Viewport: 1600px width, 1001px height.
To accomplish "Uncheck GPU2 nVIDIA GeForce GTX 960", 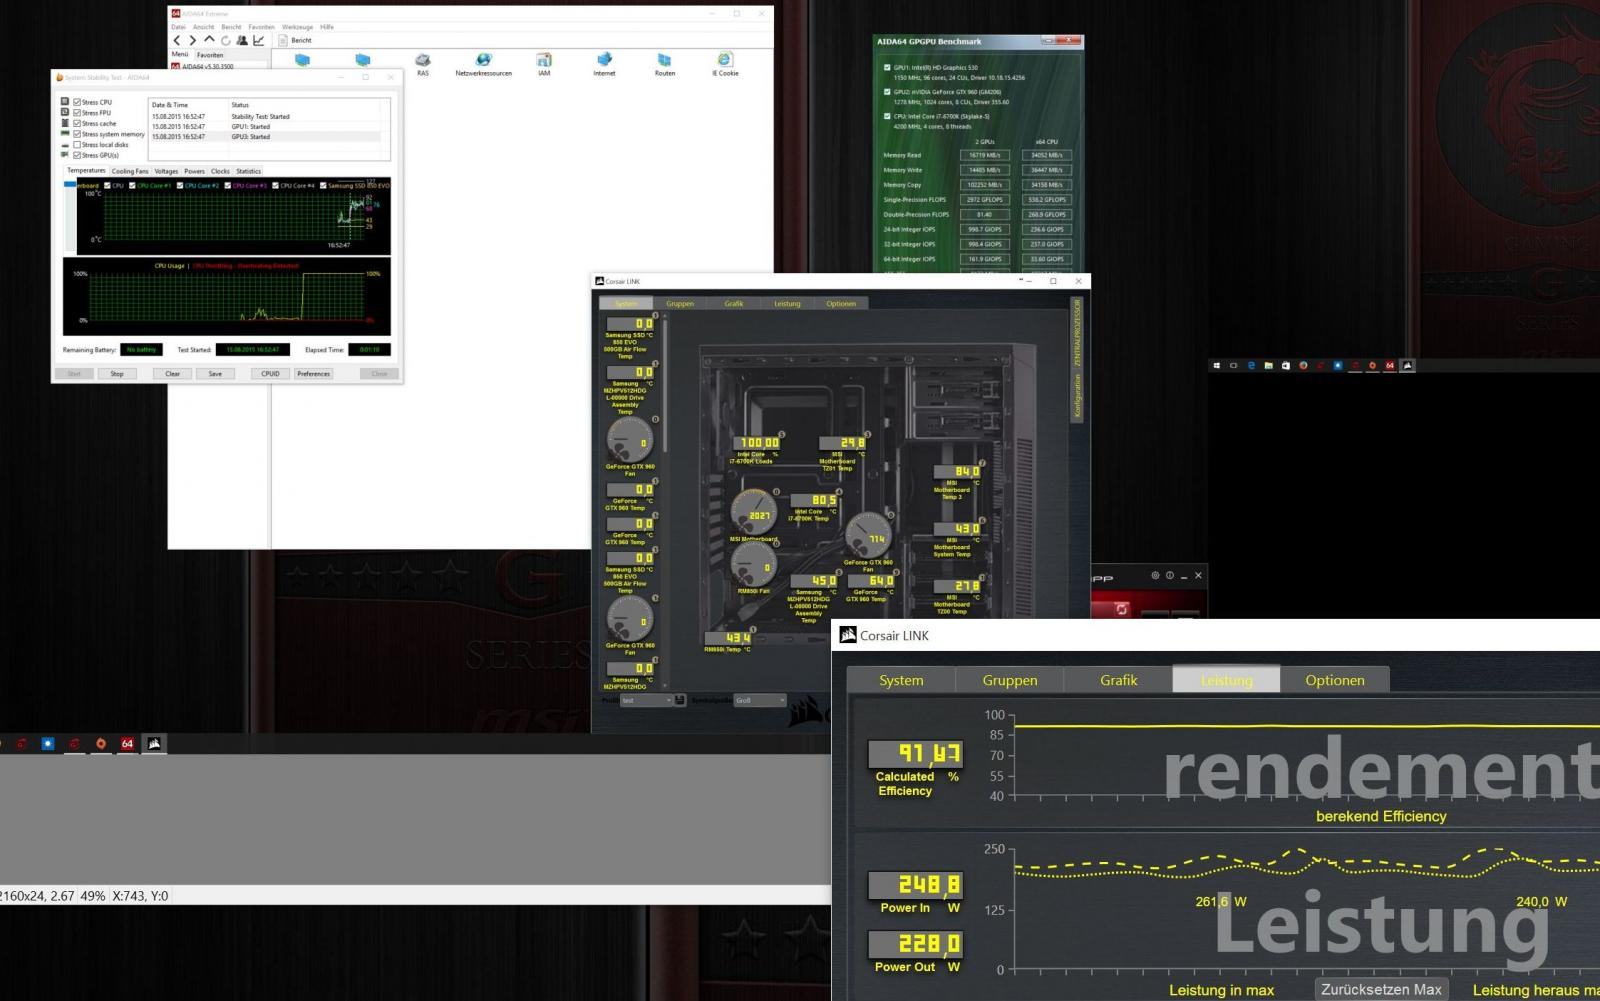I will pyautogui.click(x=887, y=92).
